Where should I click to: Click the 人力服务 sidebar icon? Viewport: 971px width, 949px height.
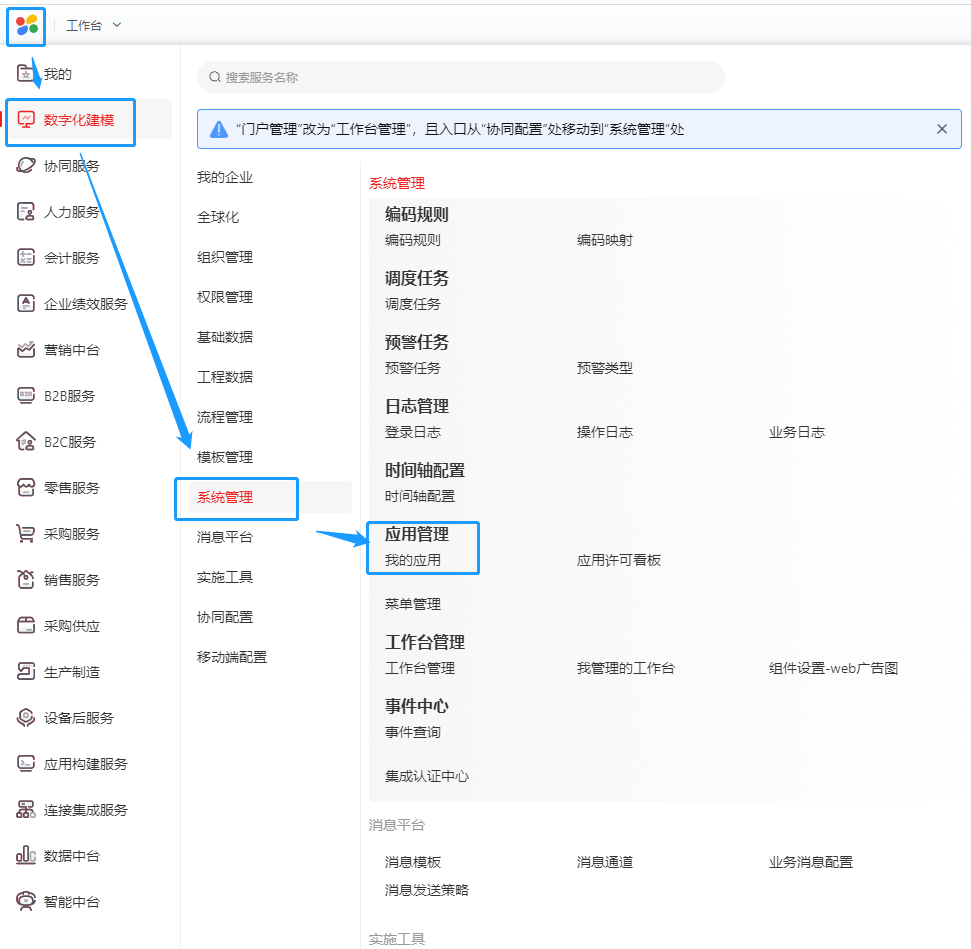pos(27,212)
